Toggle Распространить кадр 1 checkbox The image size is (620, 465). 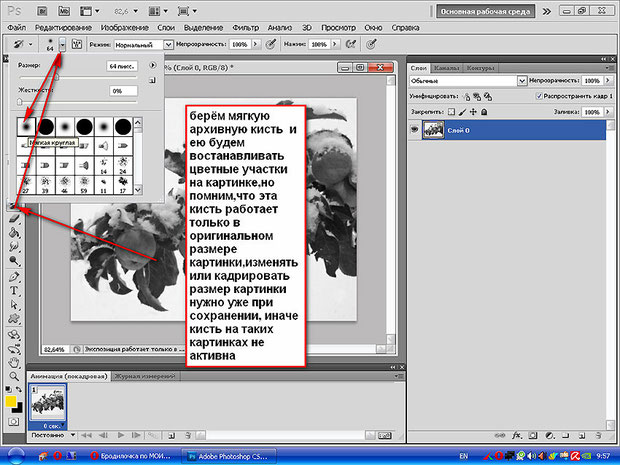click(x=539, y=96)
